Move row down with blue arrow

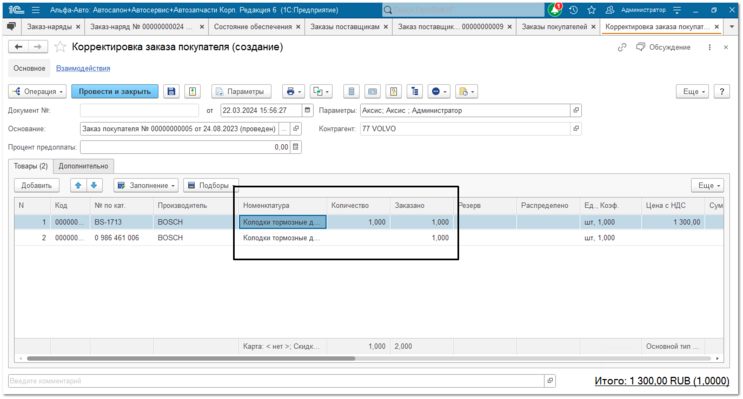(x=94, y=185)
